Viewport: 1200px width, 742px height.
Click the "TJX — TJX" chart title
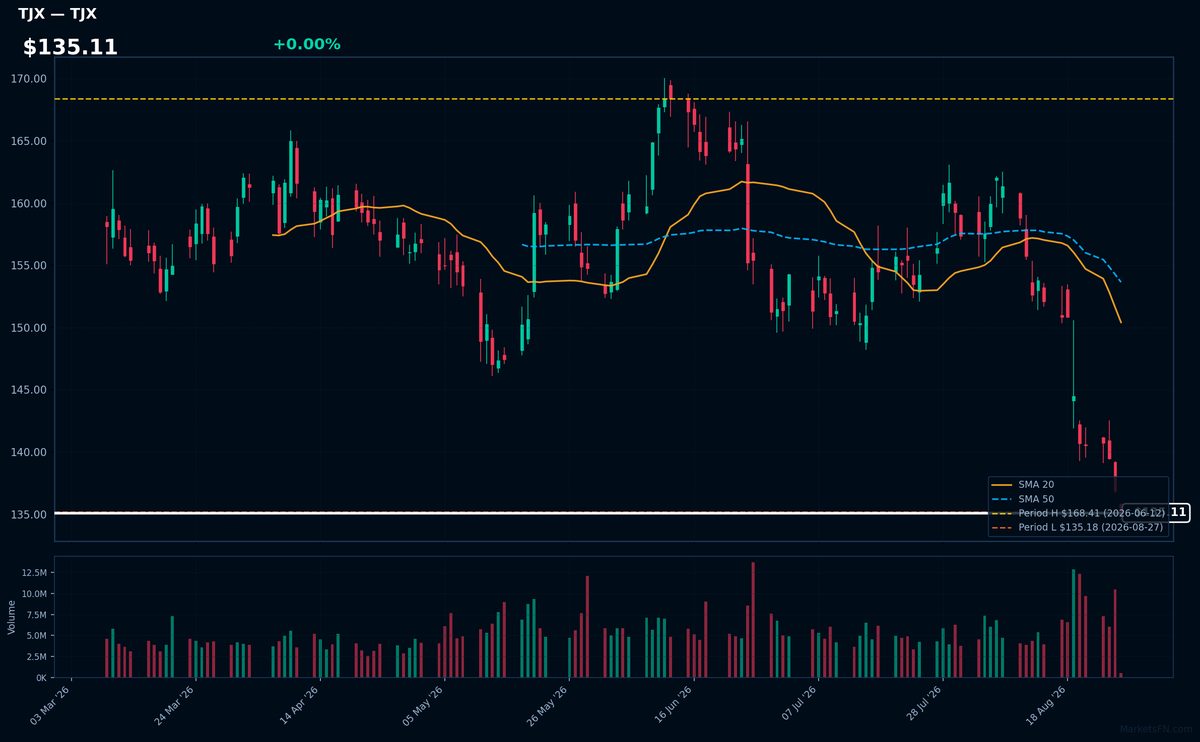click(x=57, y=14)
